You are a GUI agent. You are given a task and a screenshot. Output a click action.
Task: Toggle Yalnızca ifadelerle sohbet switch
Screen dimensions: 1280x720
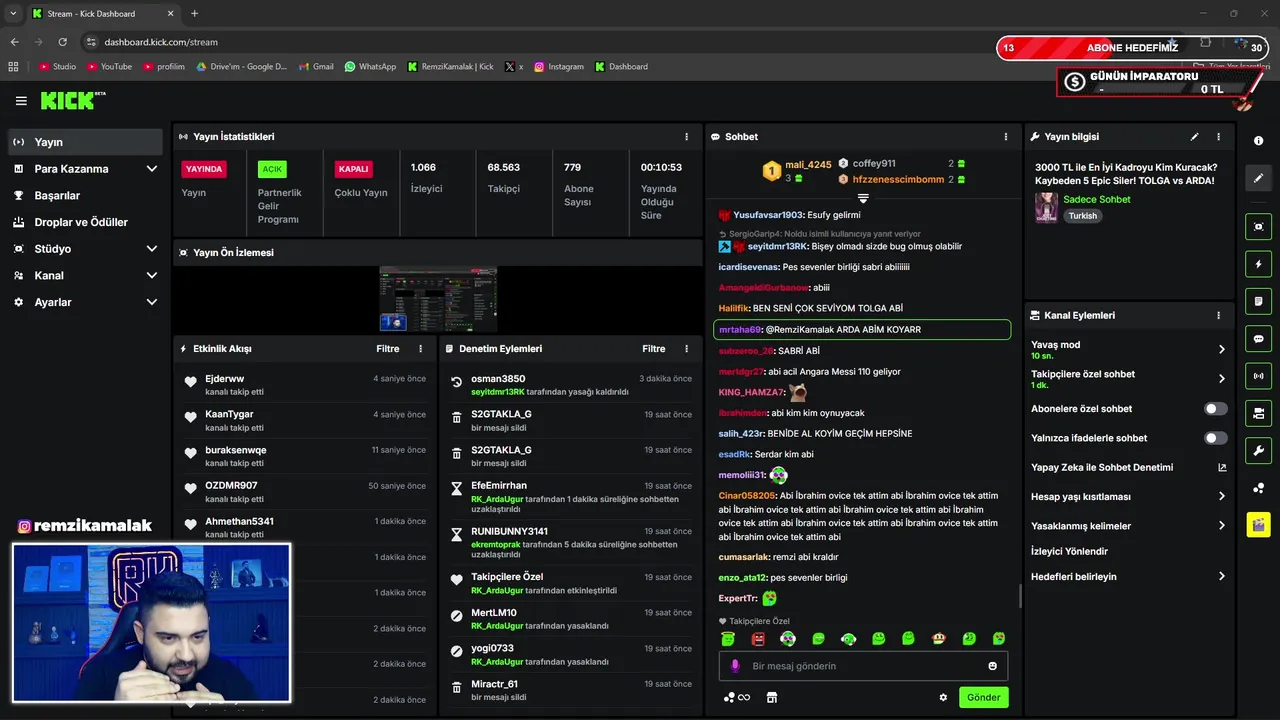tap(1216, 438)
